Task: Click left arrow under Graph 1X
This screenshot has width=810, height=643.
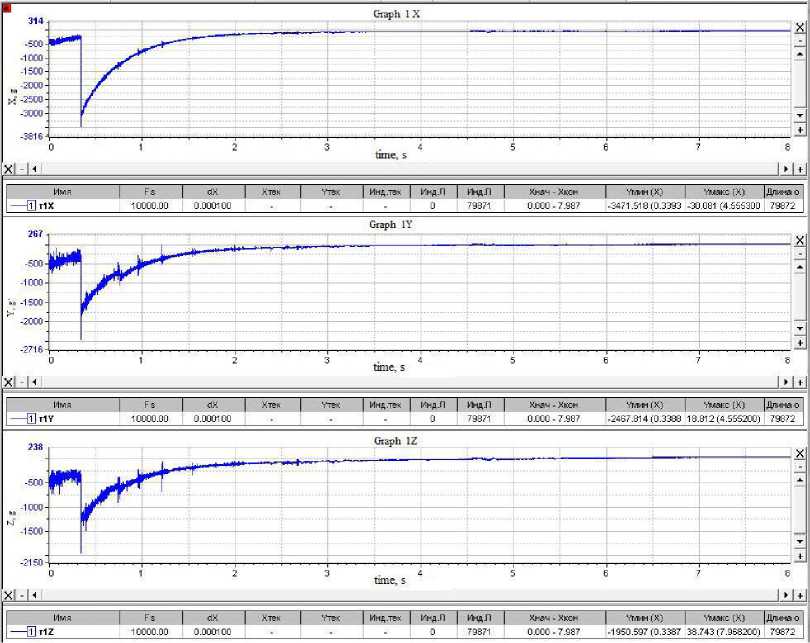Action: [35, 169]
